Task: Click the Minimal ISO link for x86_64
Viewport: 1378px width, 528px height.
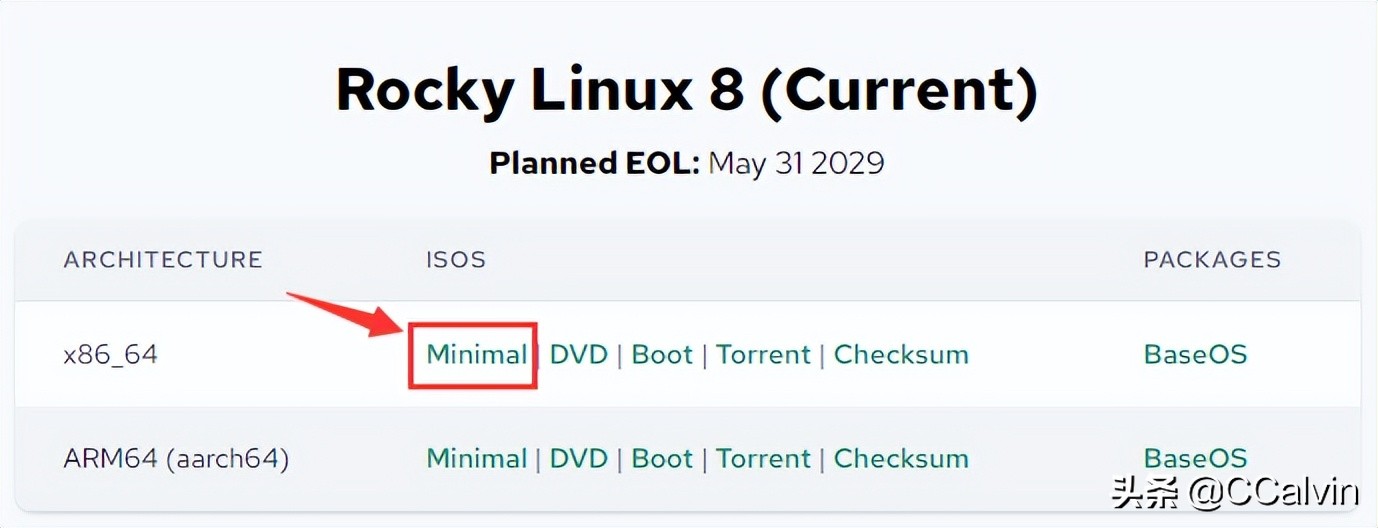Action: 476,355
